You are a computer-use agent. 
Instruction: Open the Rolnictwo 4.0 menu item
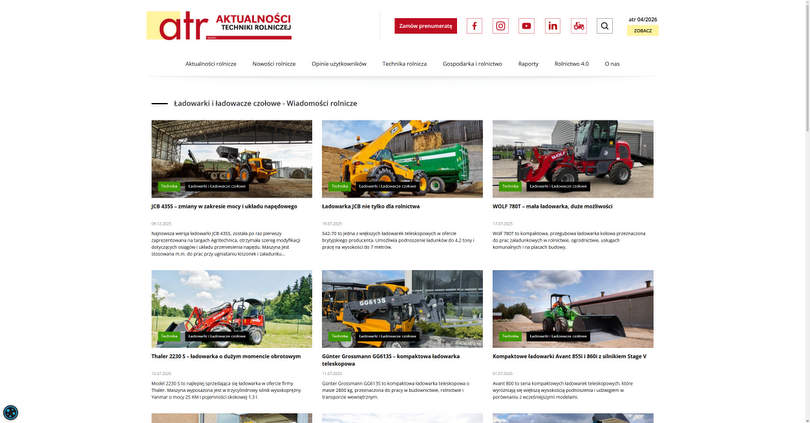(x=571, y=64)
